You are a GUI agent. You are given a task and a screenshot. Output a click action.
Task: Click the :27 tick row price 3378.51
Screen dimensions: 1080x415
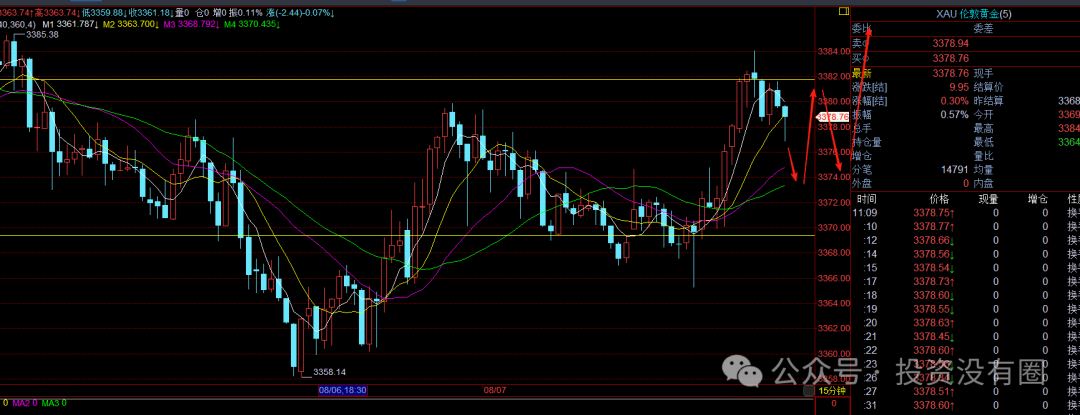coord(933,391)
